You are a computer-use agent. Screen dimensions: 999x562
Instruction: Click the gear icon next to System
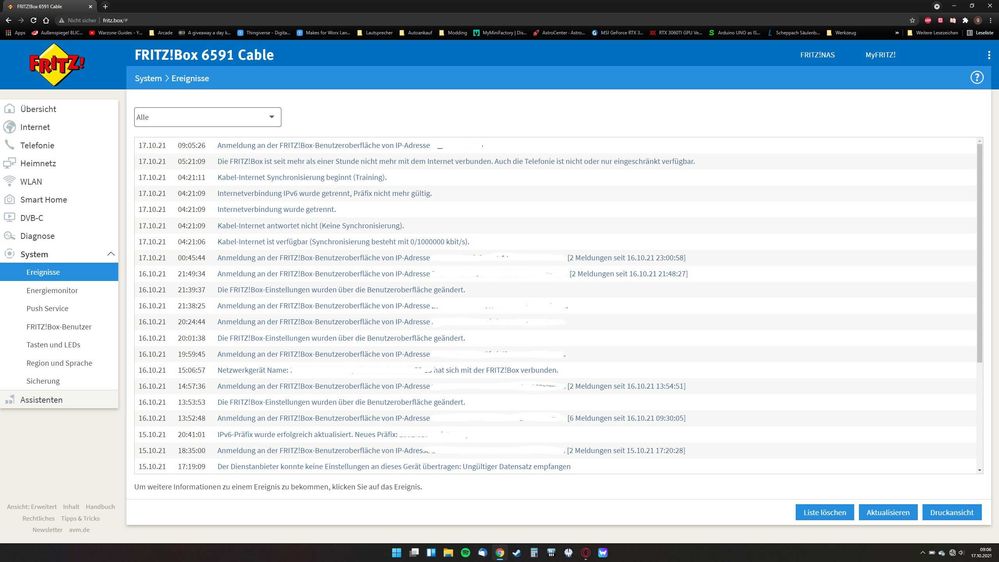10,254
